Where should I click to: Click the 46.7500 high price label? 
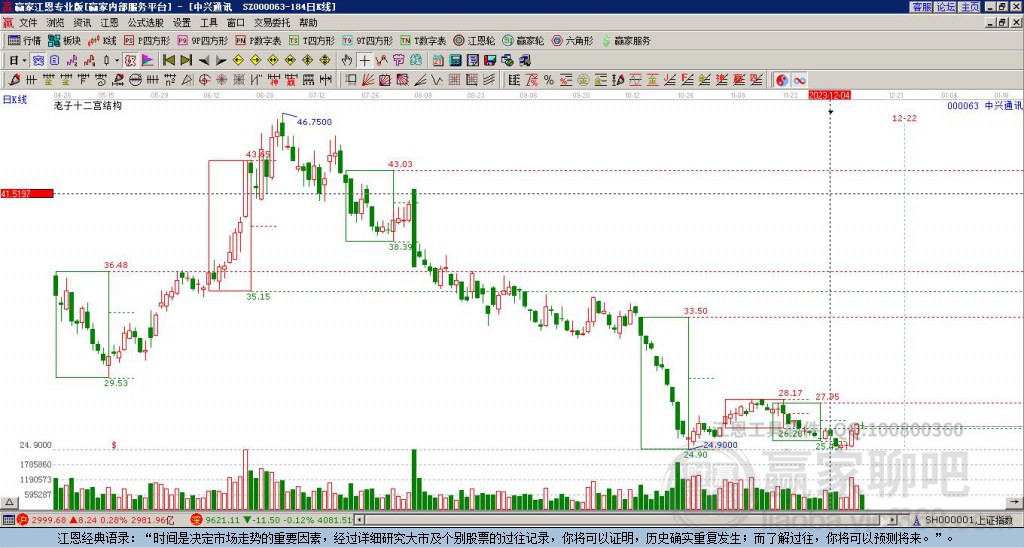(x=314, y=122)
